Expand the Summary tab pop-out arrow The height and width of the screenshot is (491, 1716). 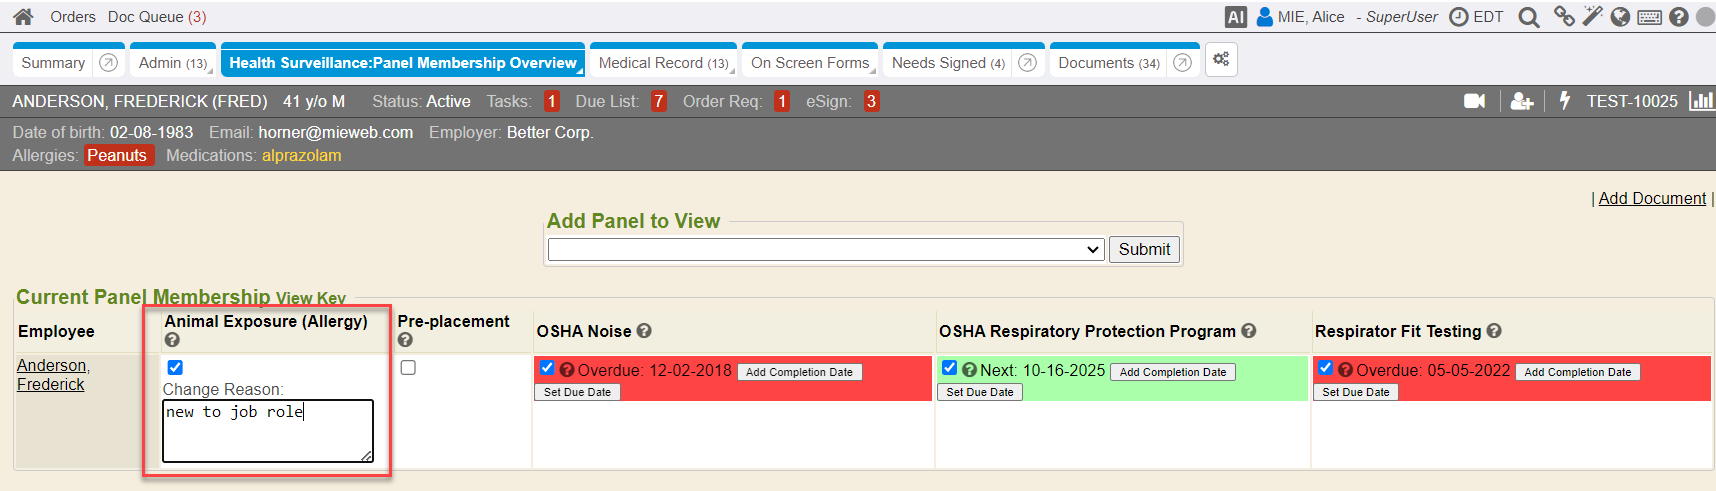[x=109, y=63]
